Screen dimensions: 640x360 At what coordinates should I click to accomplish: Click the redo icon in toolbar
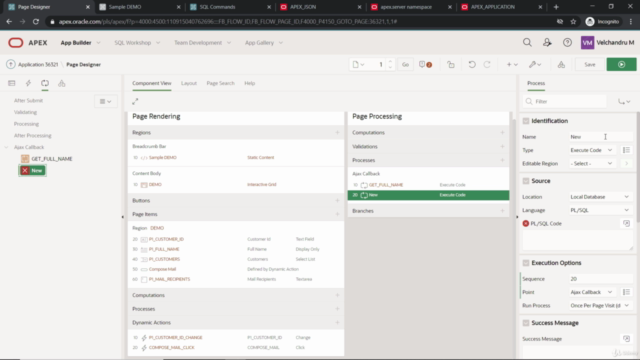click(x=487, y=64)
